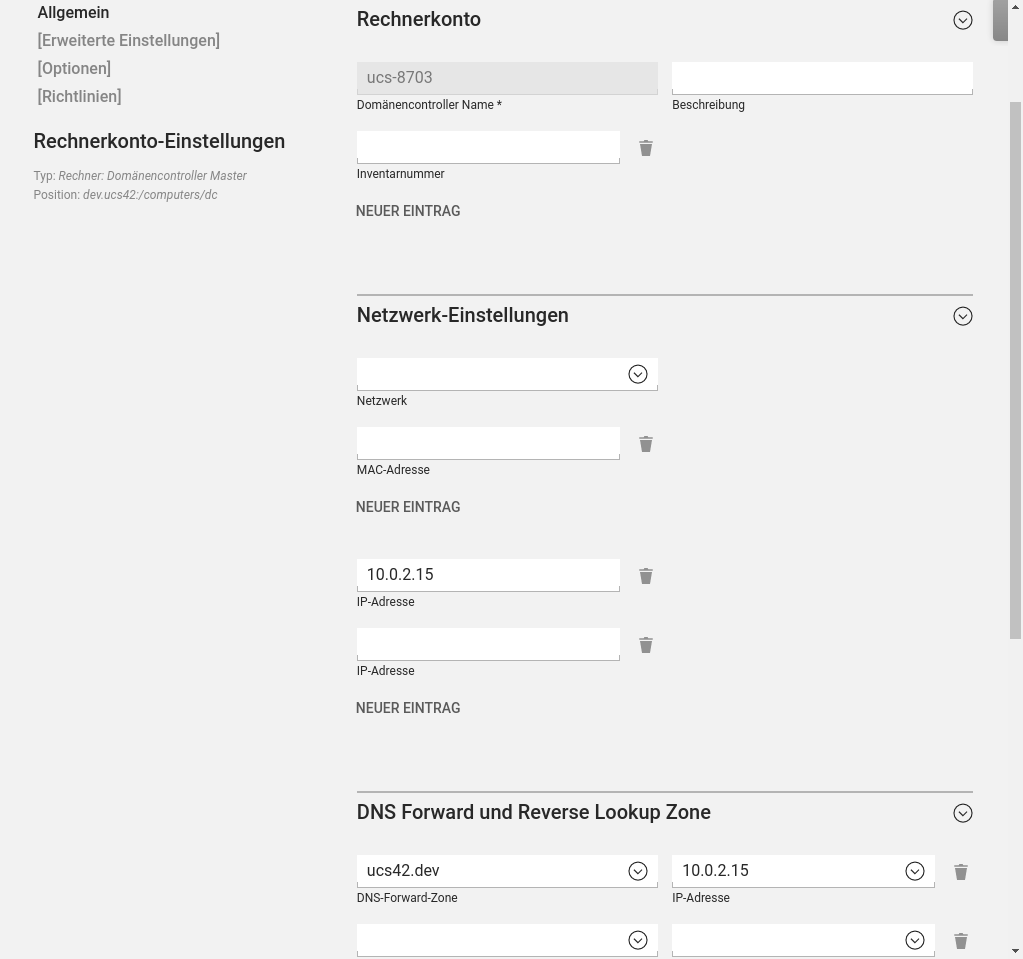Click trash icon beside empty IP-Adresse field
1023x959 pixels.
click(x=646, y=645)
